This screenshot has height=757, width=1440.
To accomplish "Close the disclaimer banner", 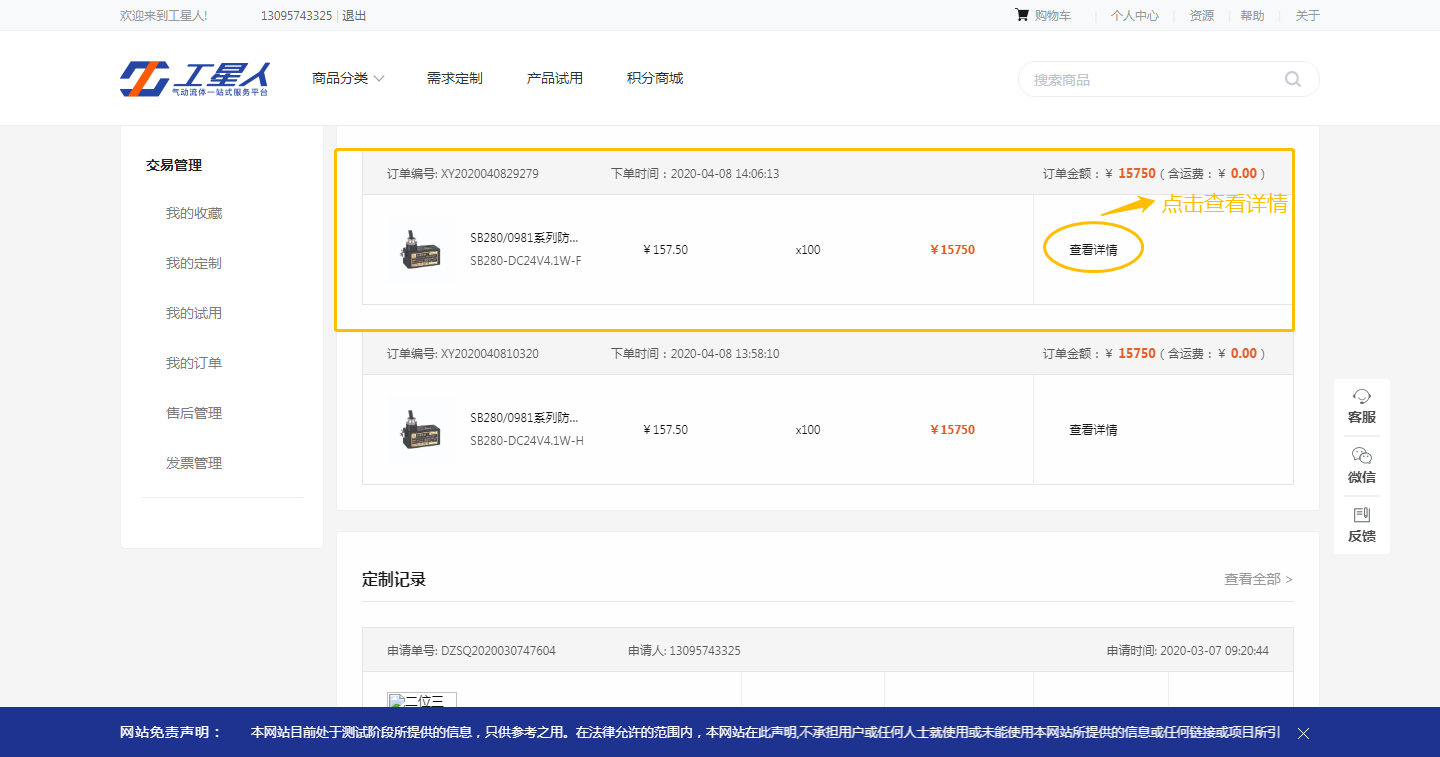I will 1303,733.
